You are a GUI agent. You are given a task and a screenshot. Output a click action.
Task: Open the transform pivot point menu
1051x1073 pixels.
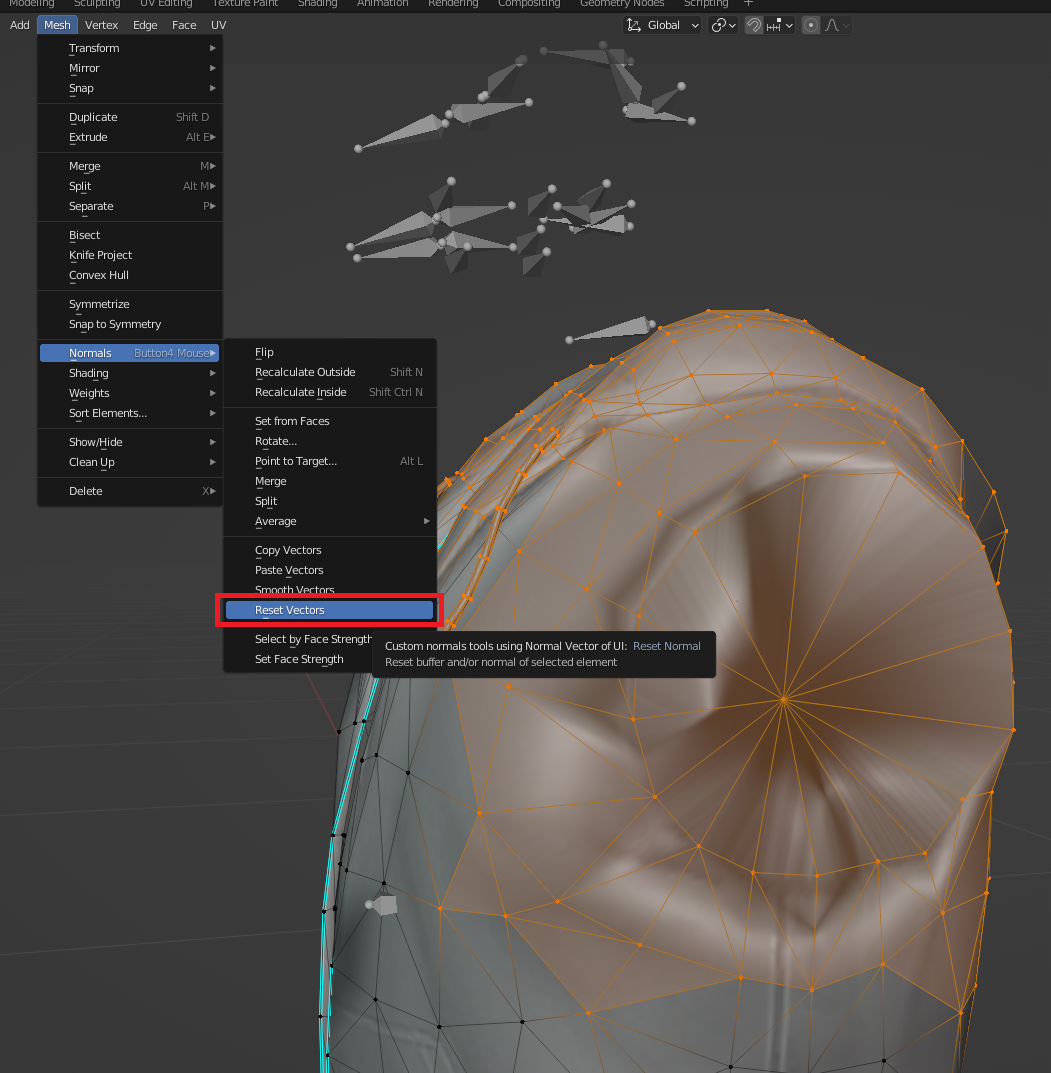pos(723,25)
